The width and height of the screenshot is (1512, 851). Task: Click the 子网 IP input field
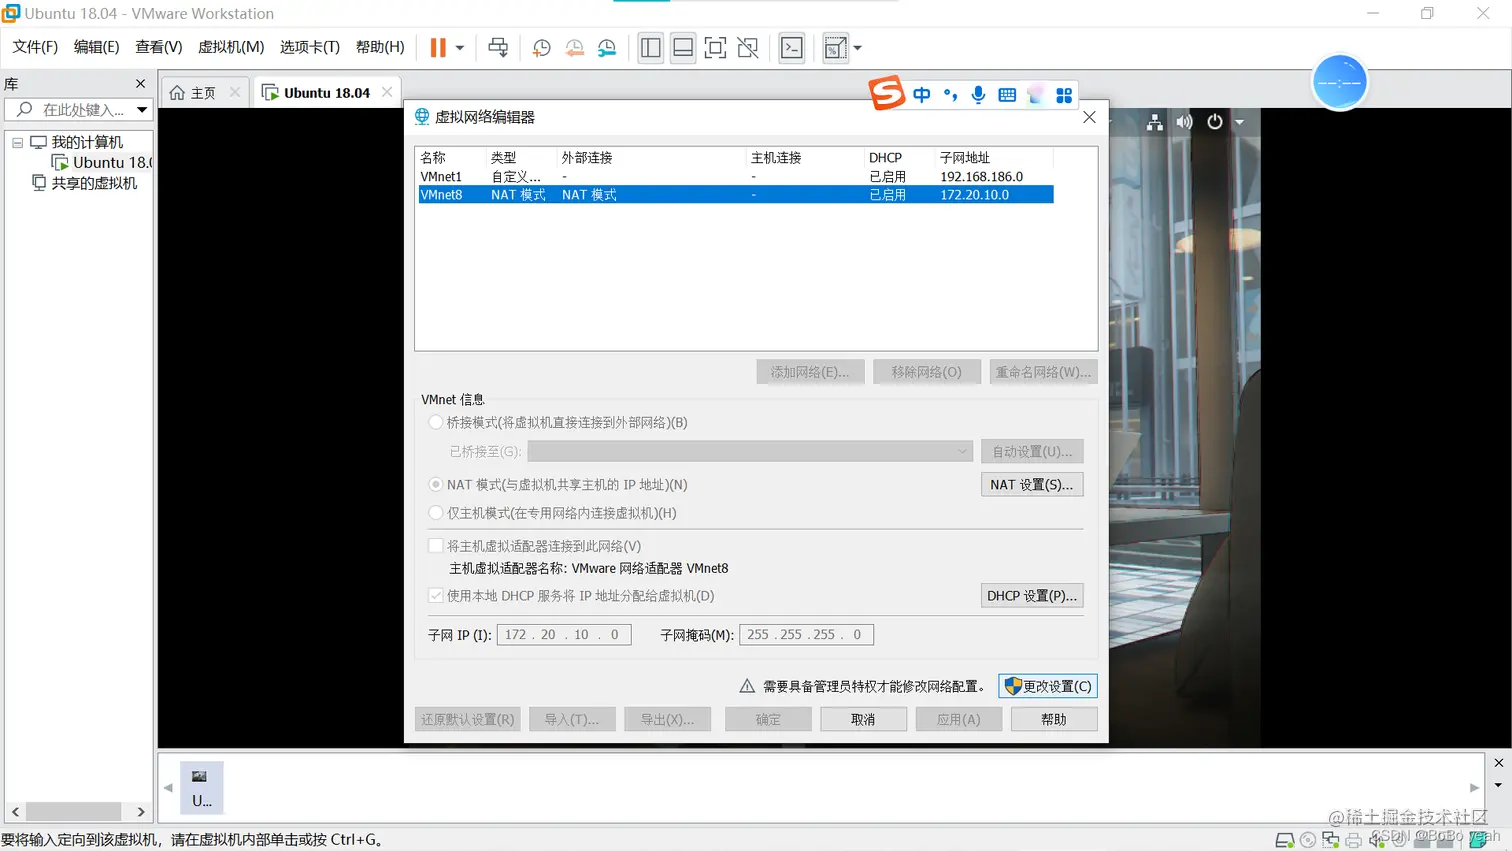(564, 635)
